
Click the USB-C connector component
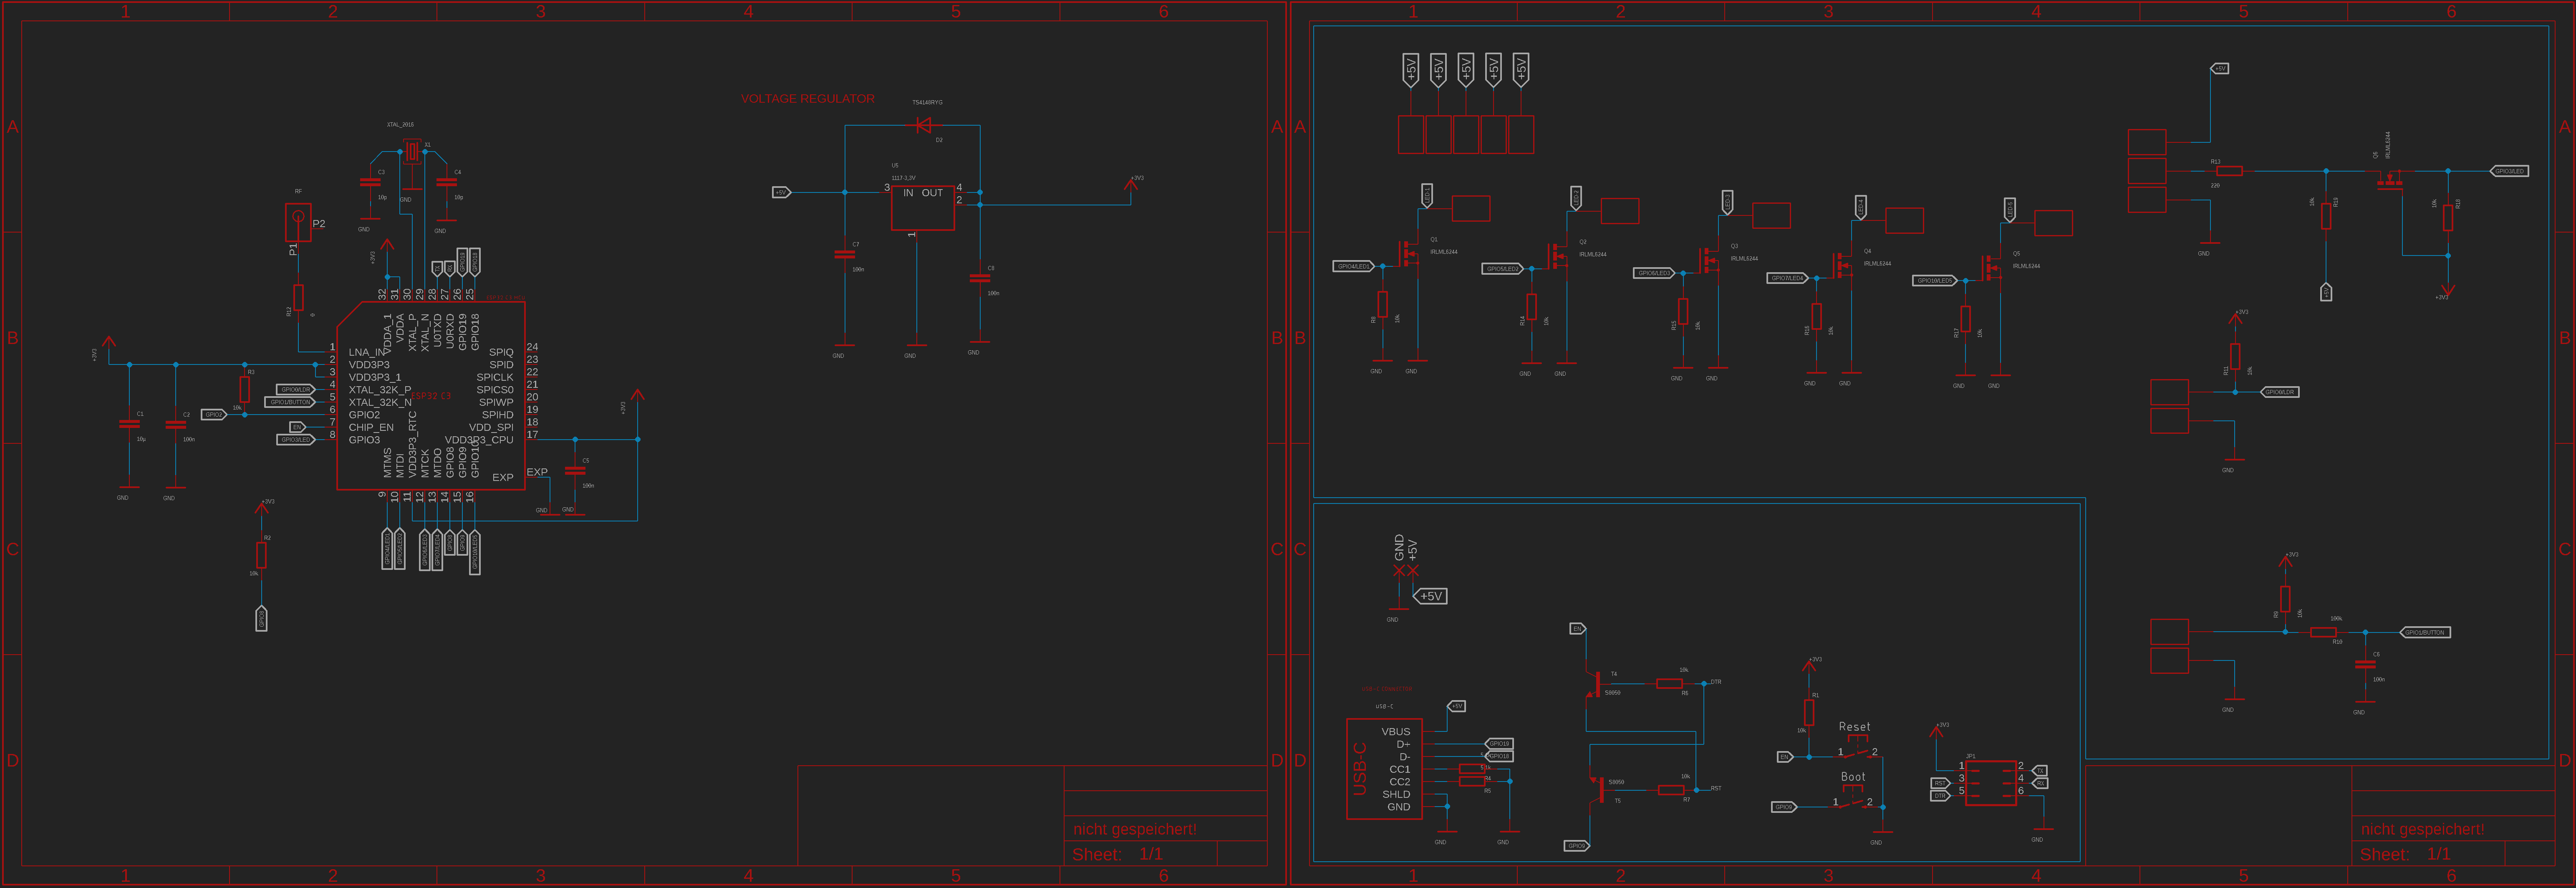tap(1384, 768)
